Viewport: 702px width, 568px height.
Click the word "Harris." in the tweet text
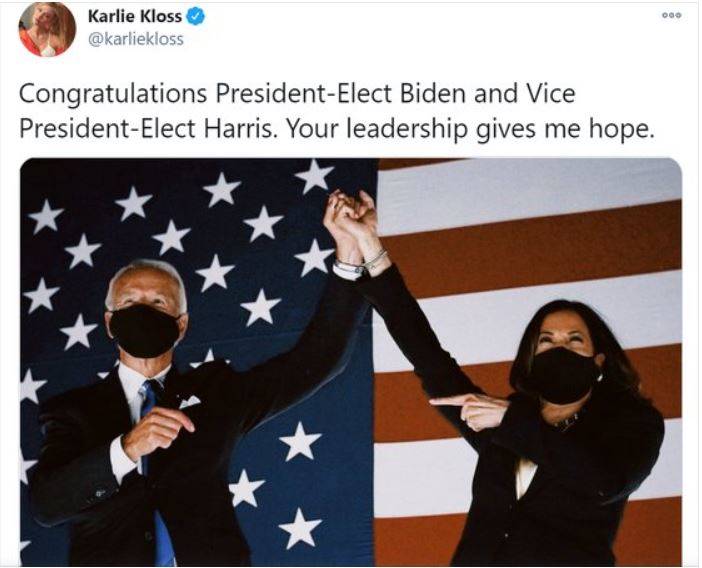(239, 129)
